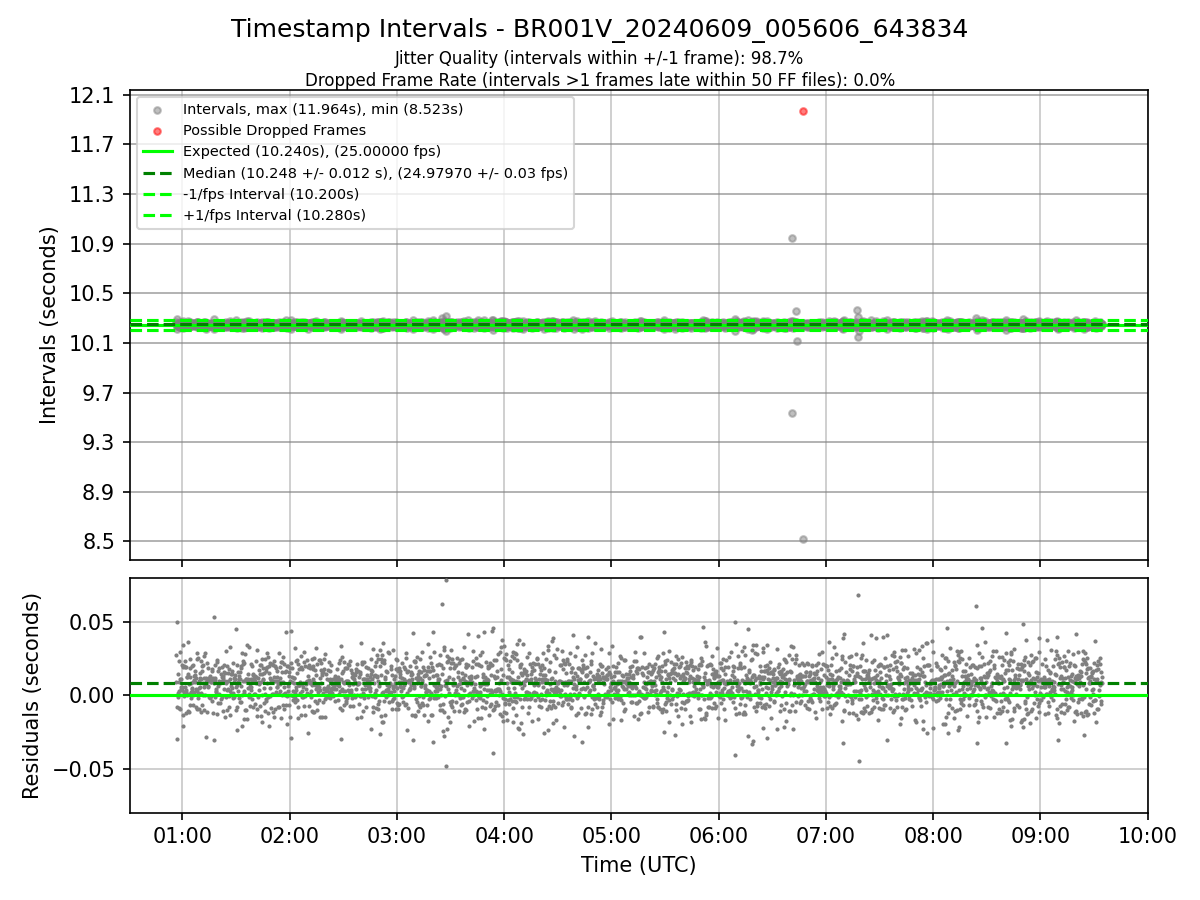Screen dimensions: 1200x900
Task: Click the 'Residuals (seconds)' axis label
Action: (x=31, y=696)
